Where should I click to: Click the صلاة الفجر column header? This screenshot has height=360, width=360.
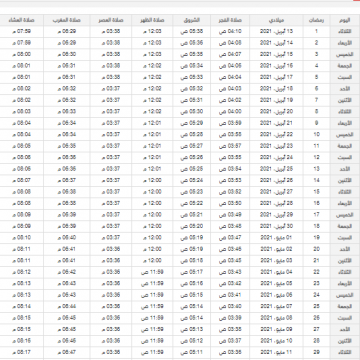coord(230,20)
